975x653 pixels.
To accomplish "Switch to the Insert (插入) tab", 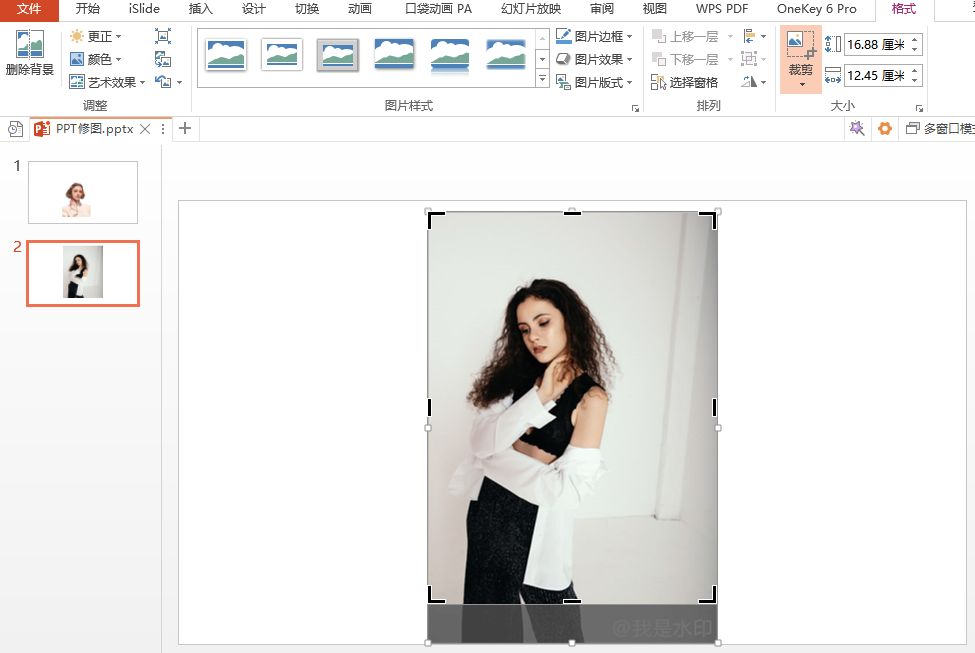I will (200, 9).
